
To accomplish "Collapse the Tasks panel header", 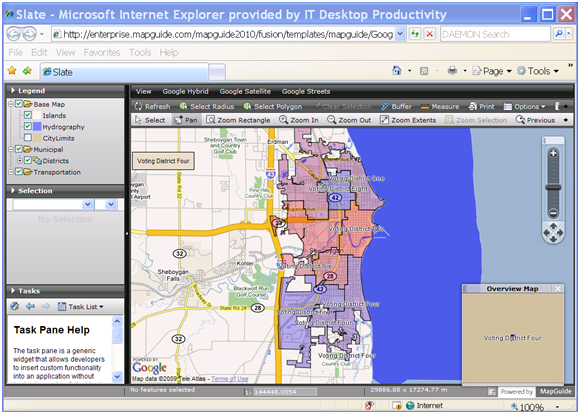I will (x=65, y=291).
